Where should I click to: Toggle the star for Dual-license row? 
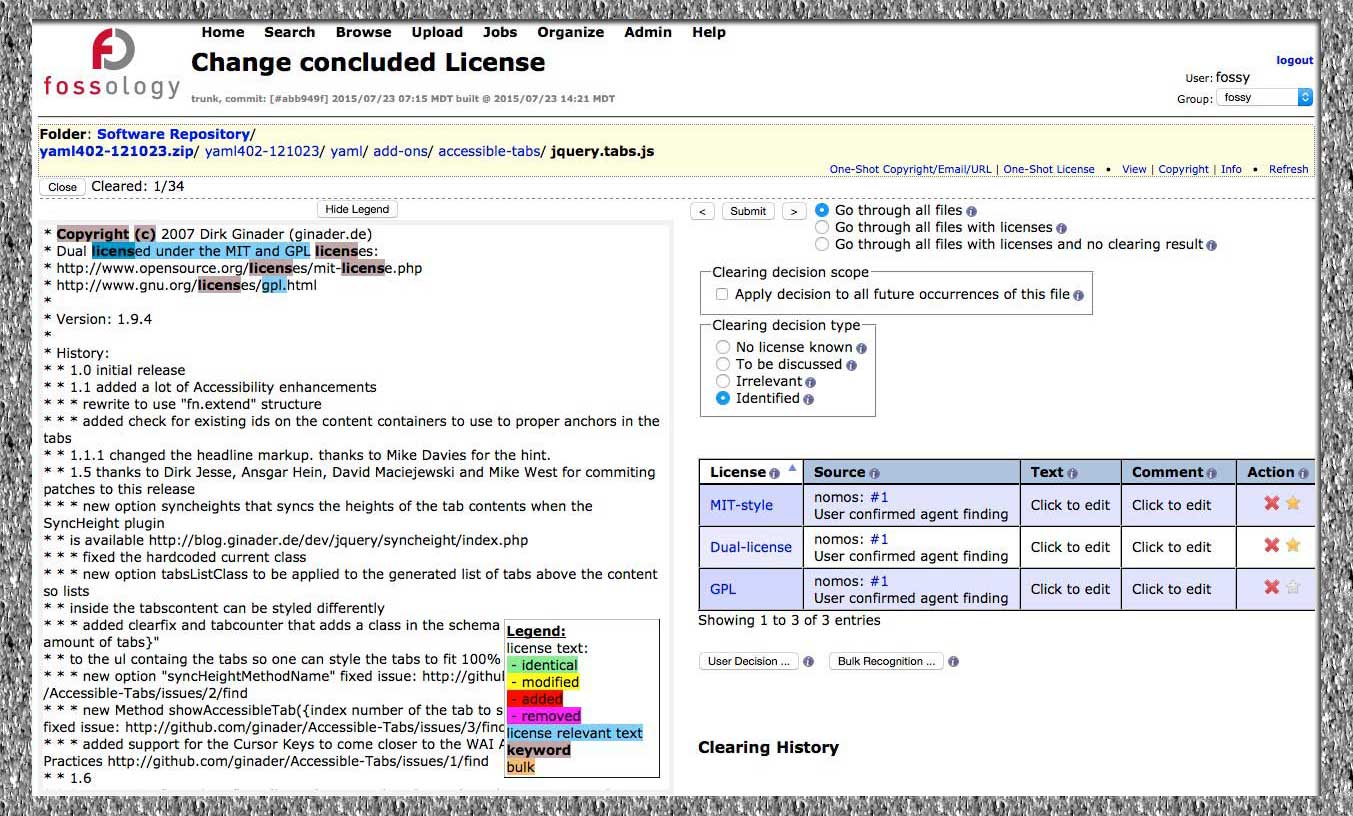pyautogui.click(x=1293, y=546)
